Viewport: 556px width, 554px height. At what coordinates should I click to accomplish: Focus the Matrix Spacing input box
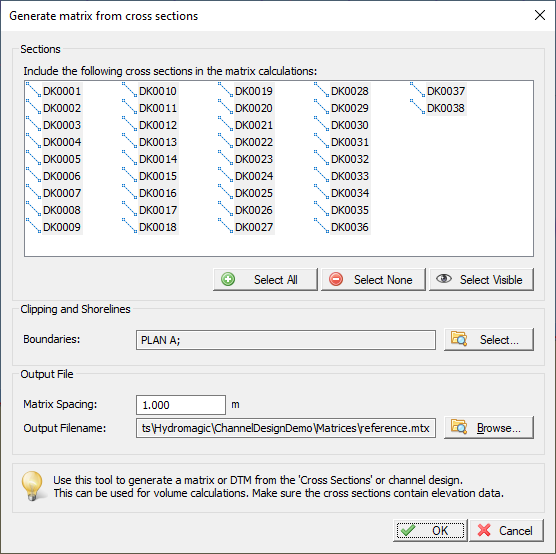(x=181, y=405)
